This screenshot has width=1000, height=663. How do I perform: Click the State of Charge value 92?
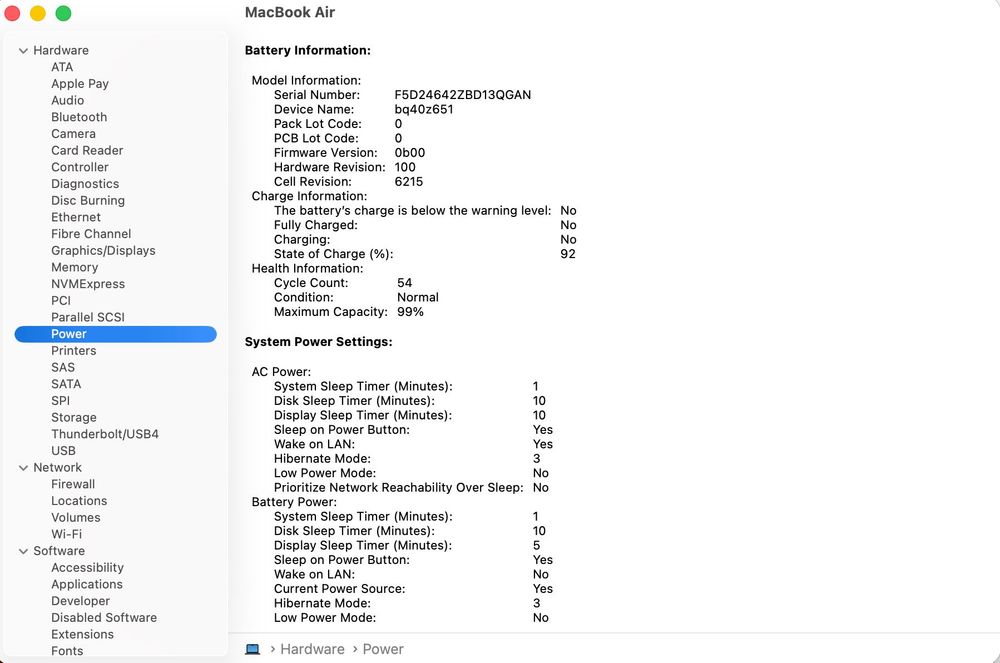click(x=568, y=254)
